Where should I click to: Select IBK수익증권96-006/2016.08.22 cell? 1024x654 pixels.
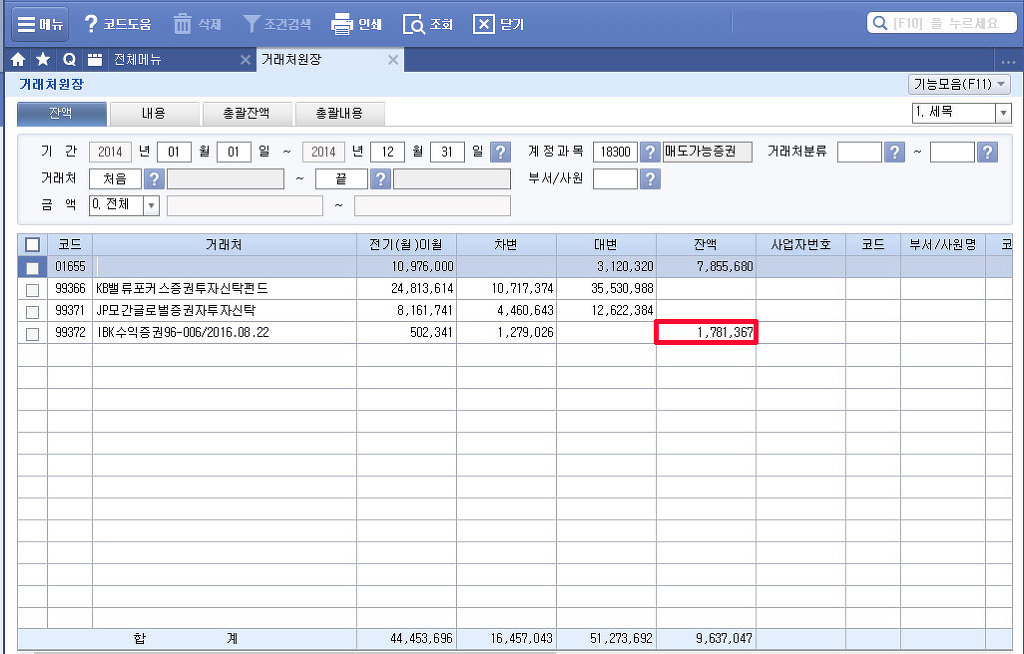click(224, 333)
